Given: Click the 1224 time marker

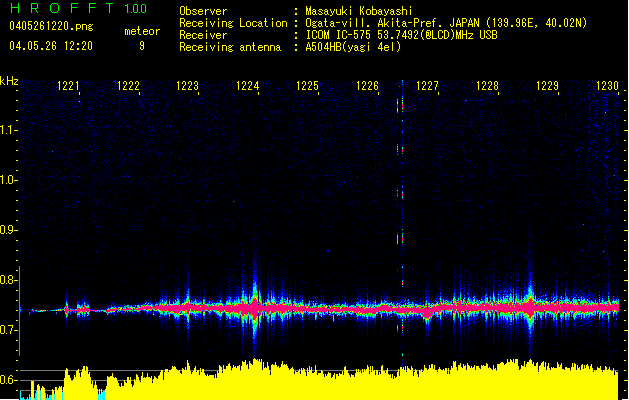Looking at the screenshot, I should click(248, 85).
